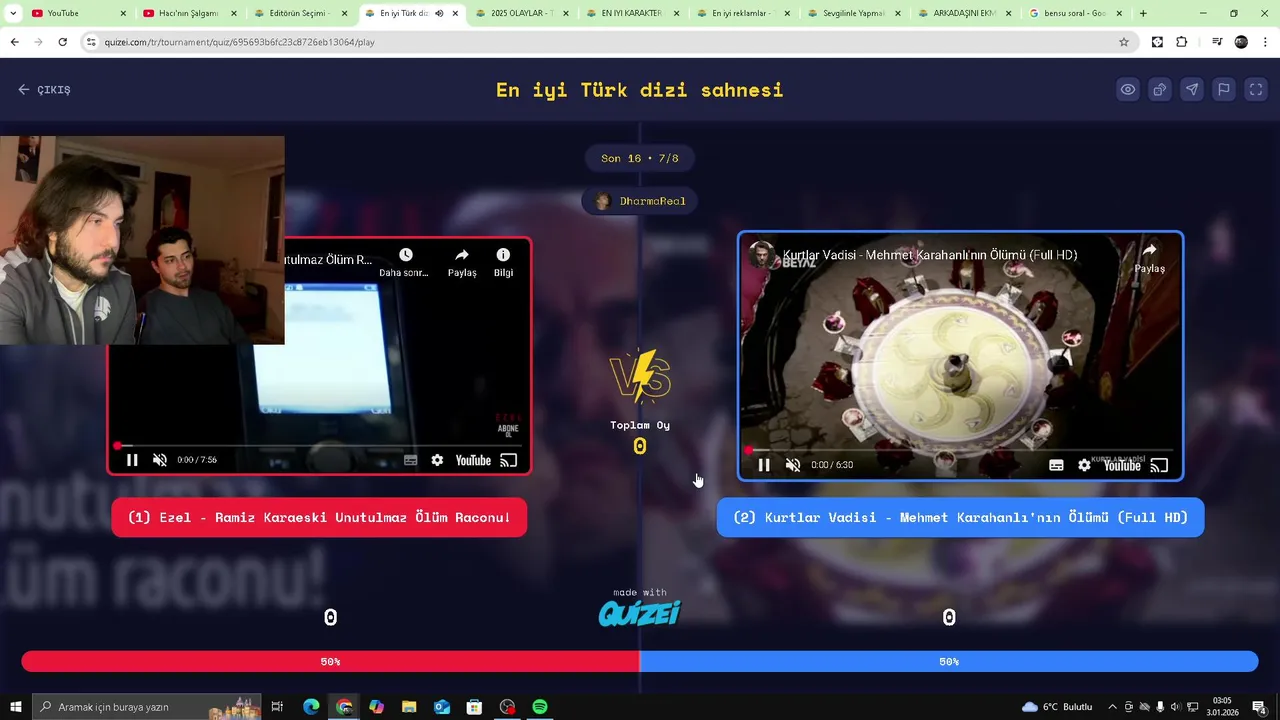Click the copy link icon in header

(x=1160, y=89)
